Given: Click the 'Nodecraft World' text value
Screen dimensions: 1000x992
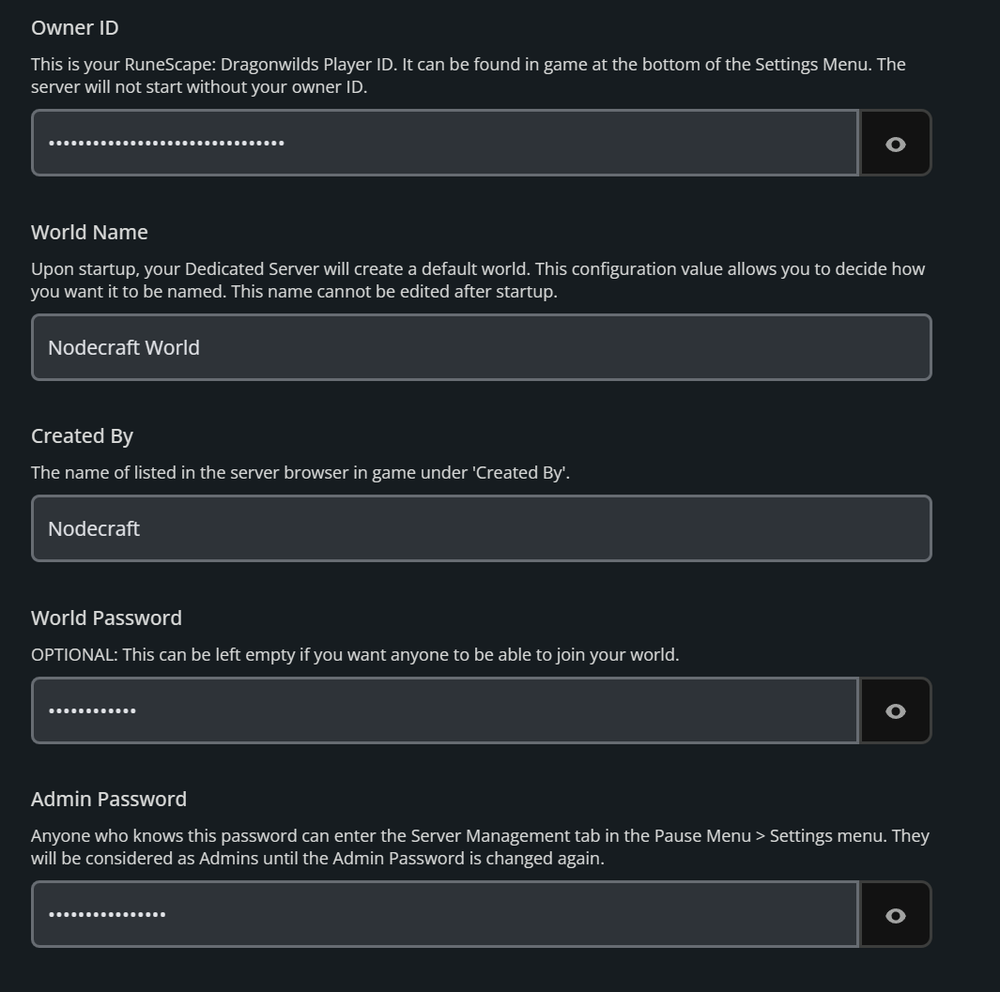Looking at the screenshot, I should (123, 347).
